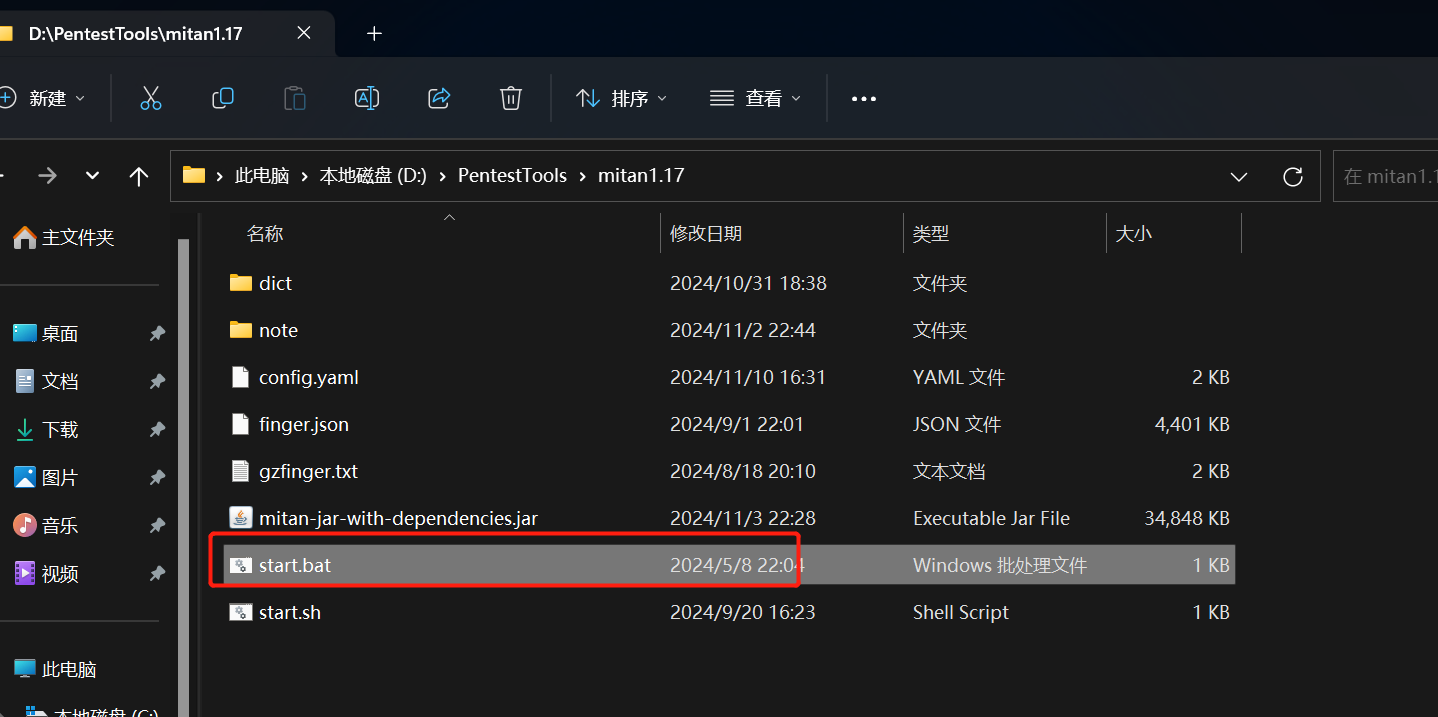1438x717 pixels.
Task: Click the Cut scissors icon
Action: click(150, 98)
